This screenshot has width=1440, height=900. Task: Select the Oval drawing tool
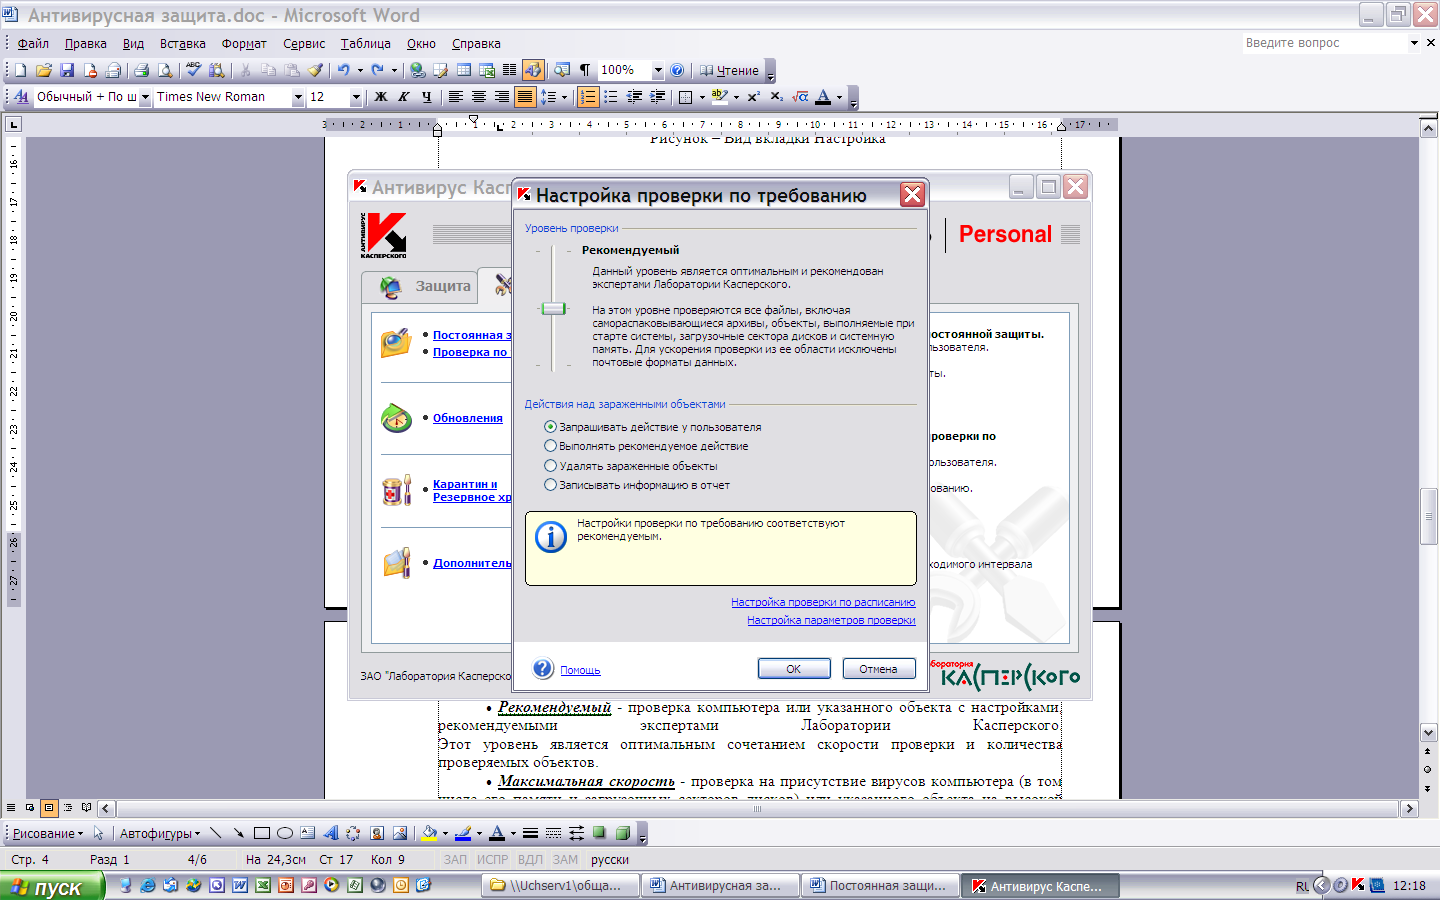(285, 833)
